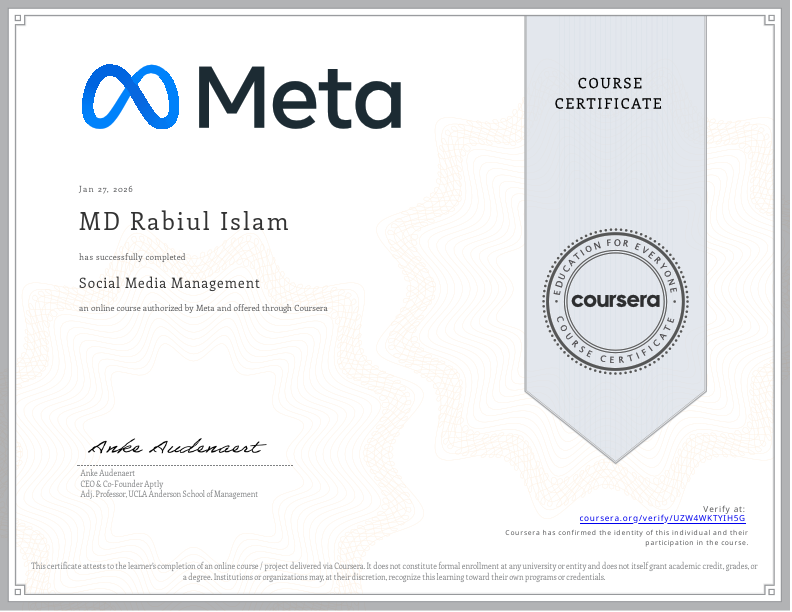Open the coursera.org/verify/UZW4WKTYIH5G link
Screen dimensions: 792x612
tap(662, 518)
